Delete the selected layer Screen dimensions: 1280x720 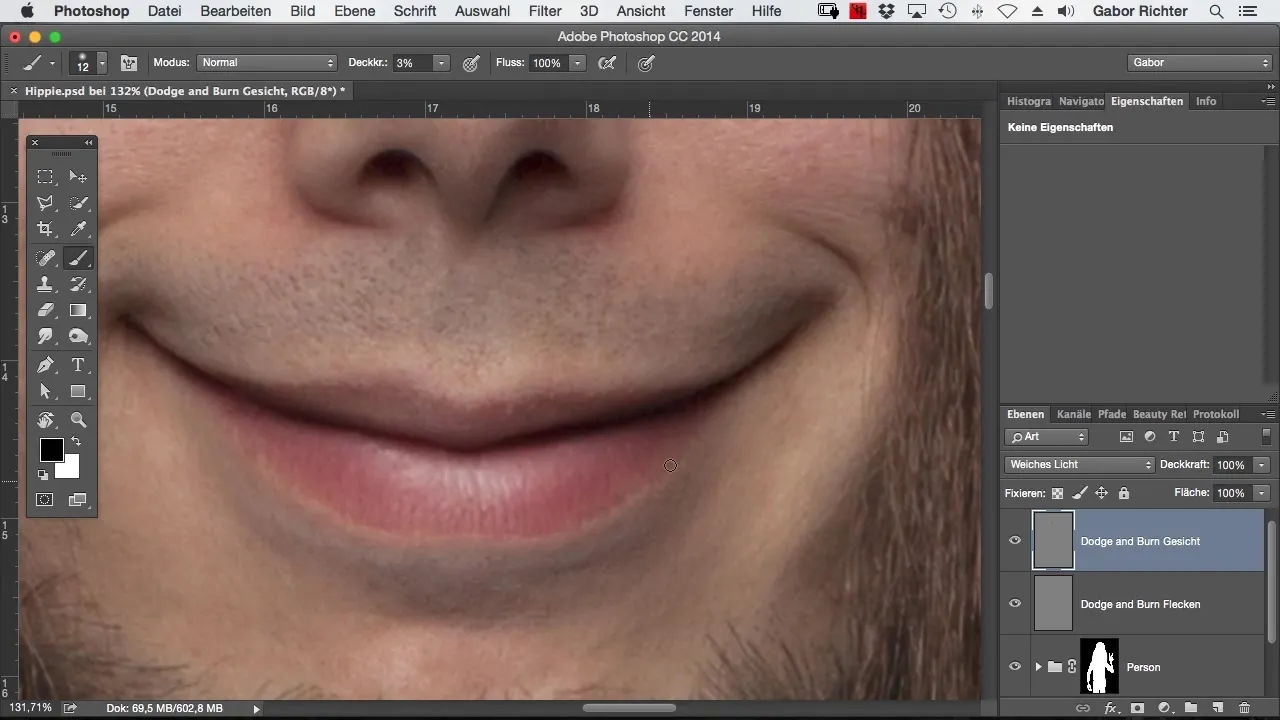[1244, 708]
